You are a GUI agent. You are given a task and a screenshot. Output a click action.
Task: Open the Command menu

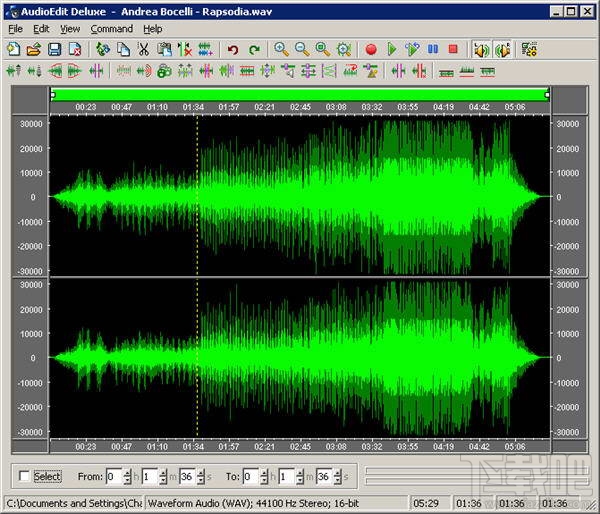tap(111, 29)
